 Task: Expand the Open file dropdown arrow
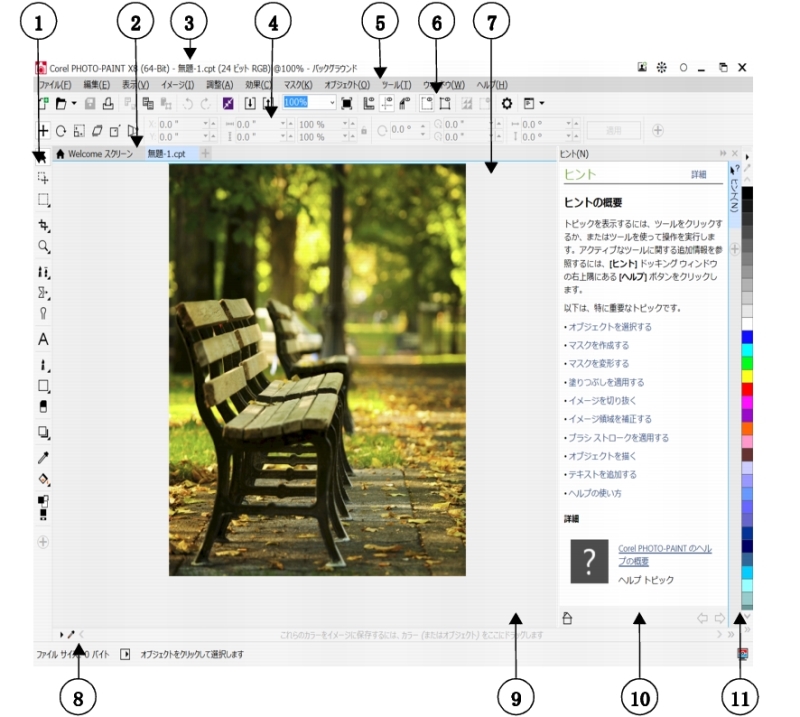(x=75, y=103)
